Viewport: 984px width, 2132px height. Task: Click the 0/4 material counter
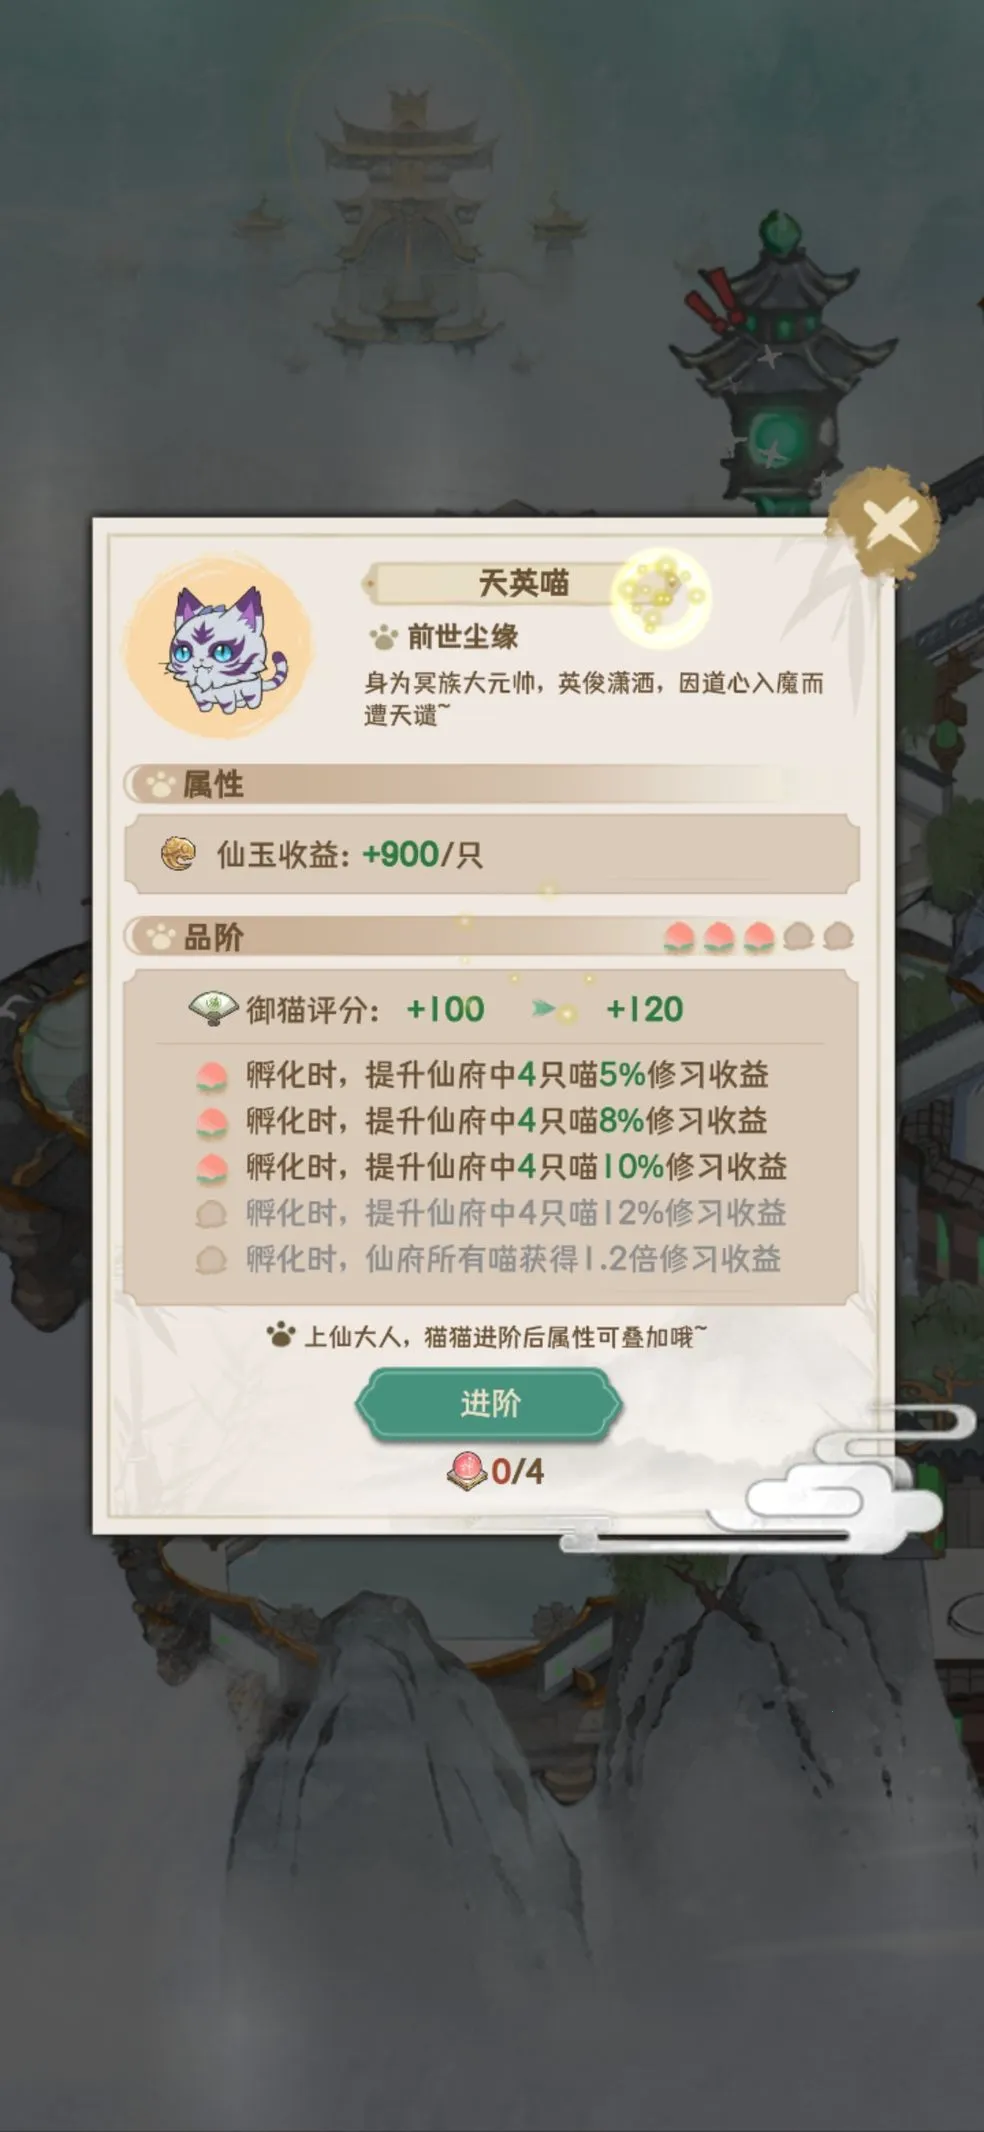point(518,1471)
